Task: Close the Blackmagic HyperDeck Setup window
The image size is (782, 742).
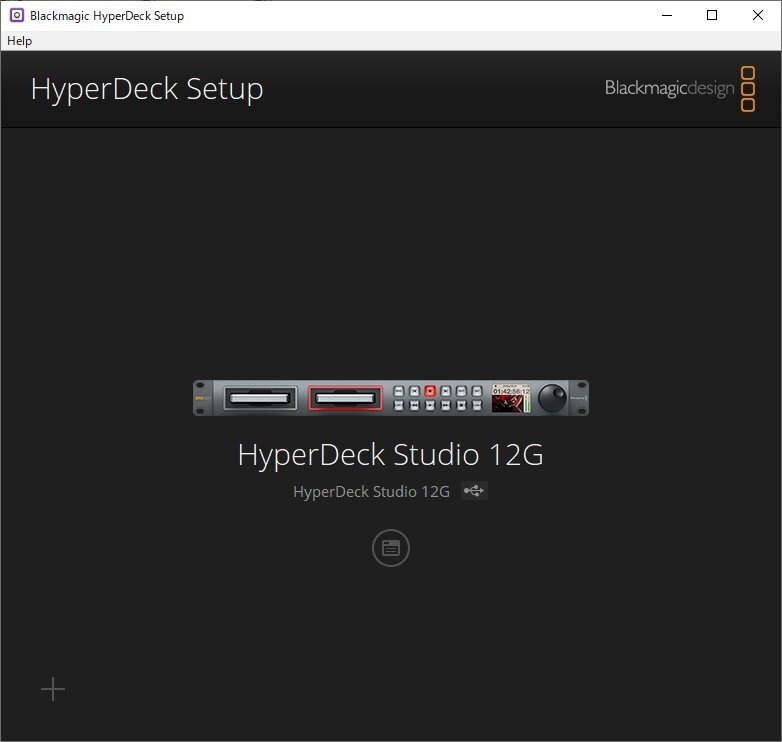Action: coord(758,15)
